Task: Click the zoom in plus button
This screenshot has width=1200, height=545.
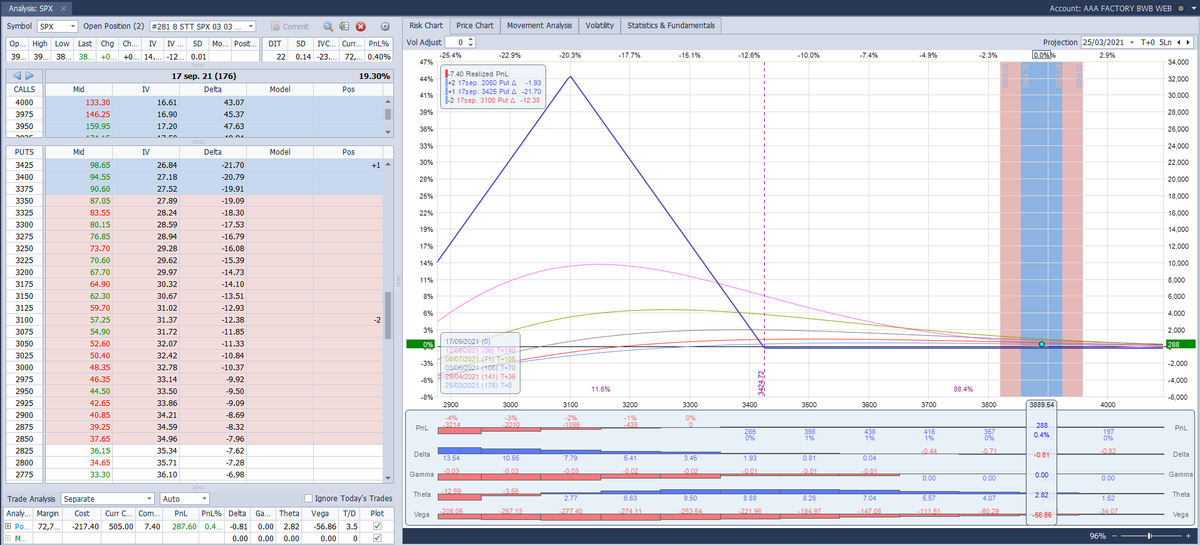Action: (x=1189, y=536)
